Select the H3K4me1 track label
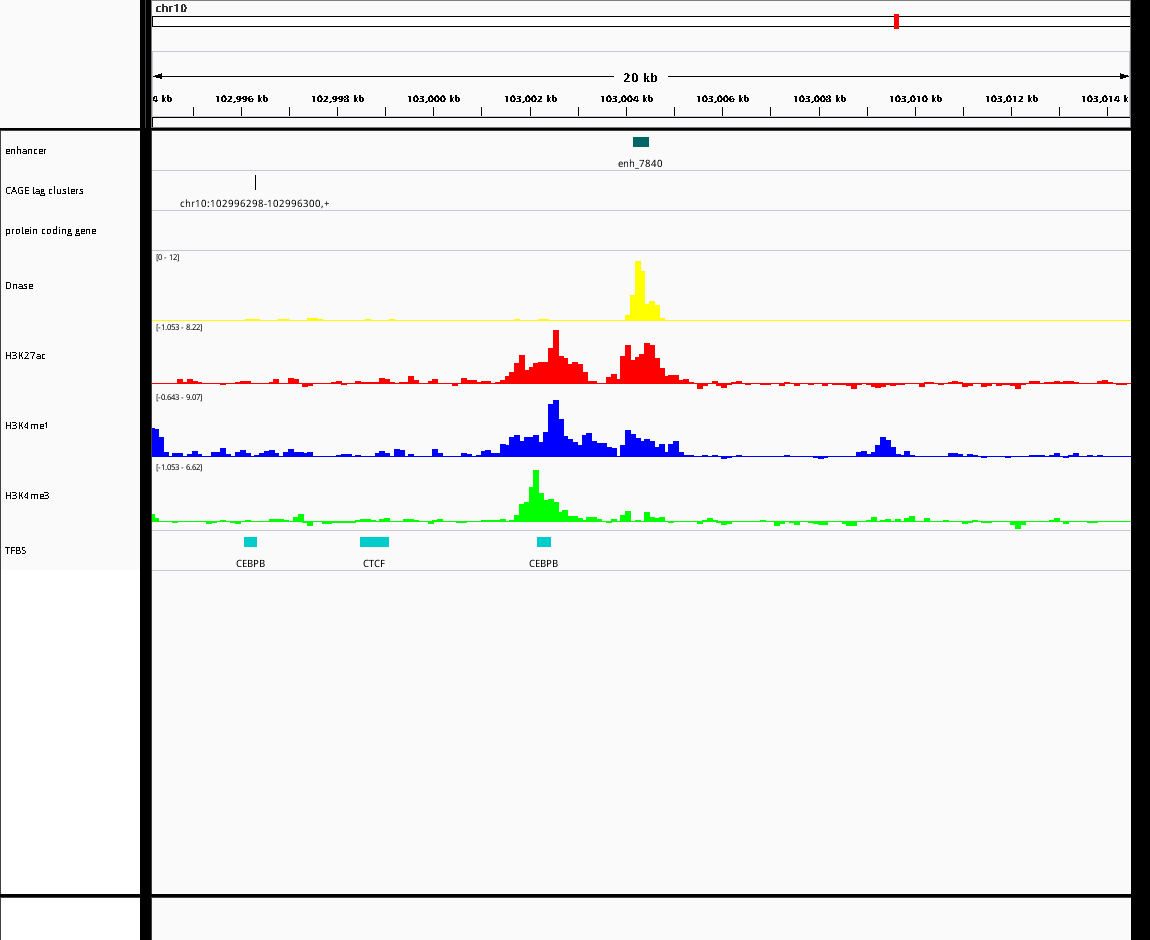 pos(26,425)
